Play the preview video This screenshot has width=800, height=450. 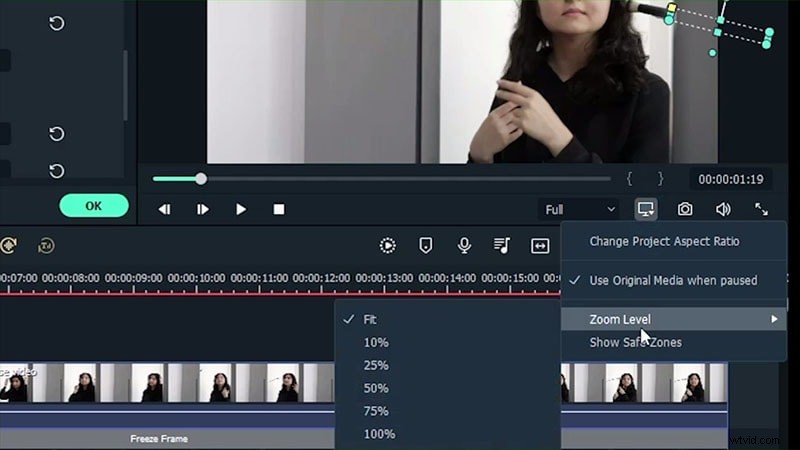click(x=241, y=209)
